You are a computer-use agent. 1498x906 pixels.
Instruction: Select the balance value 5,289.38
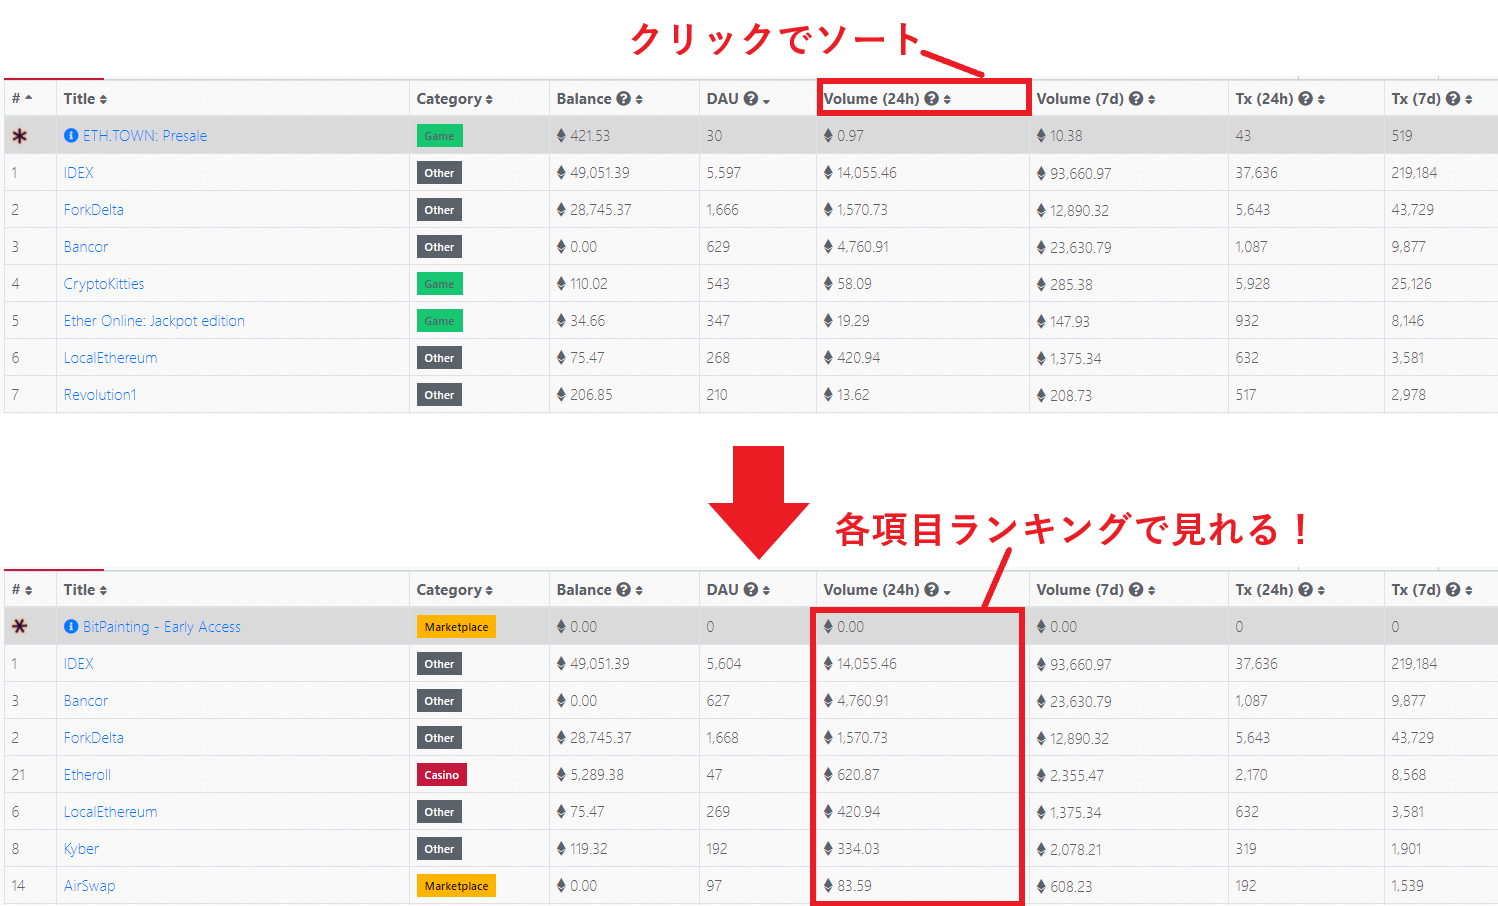coord(597,775)
